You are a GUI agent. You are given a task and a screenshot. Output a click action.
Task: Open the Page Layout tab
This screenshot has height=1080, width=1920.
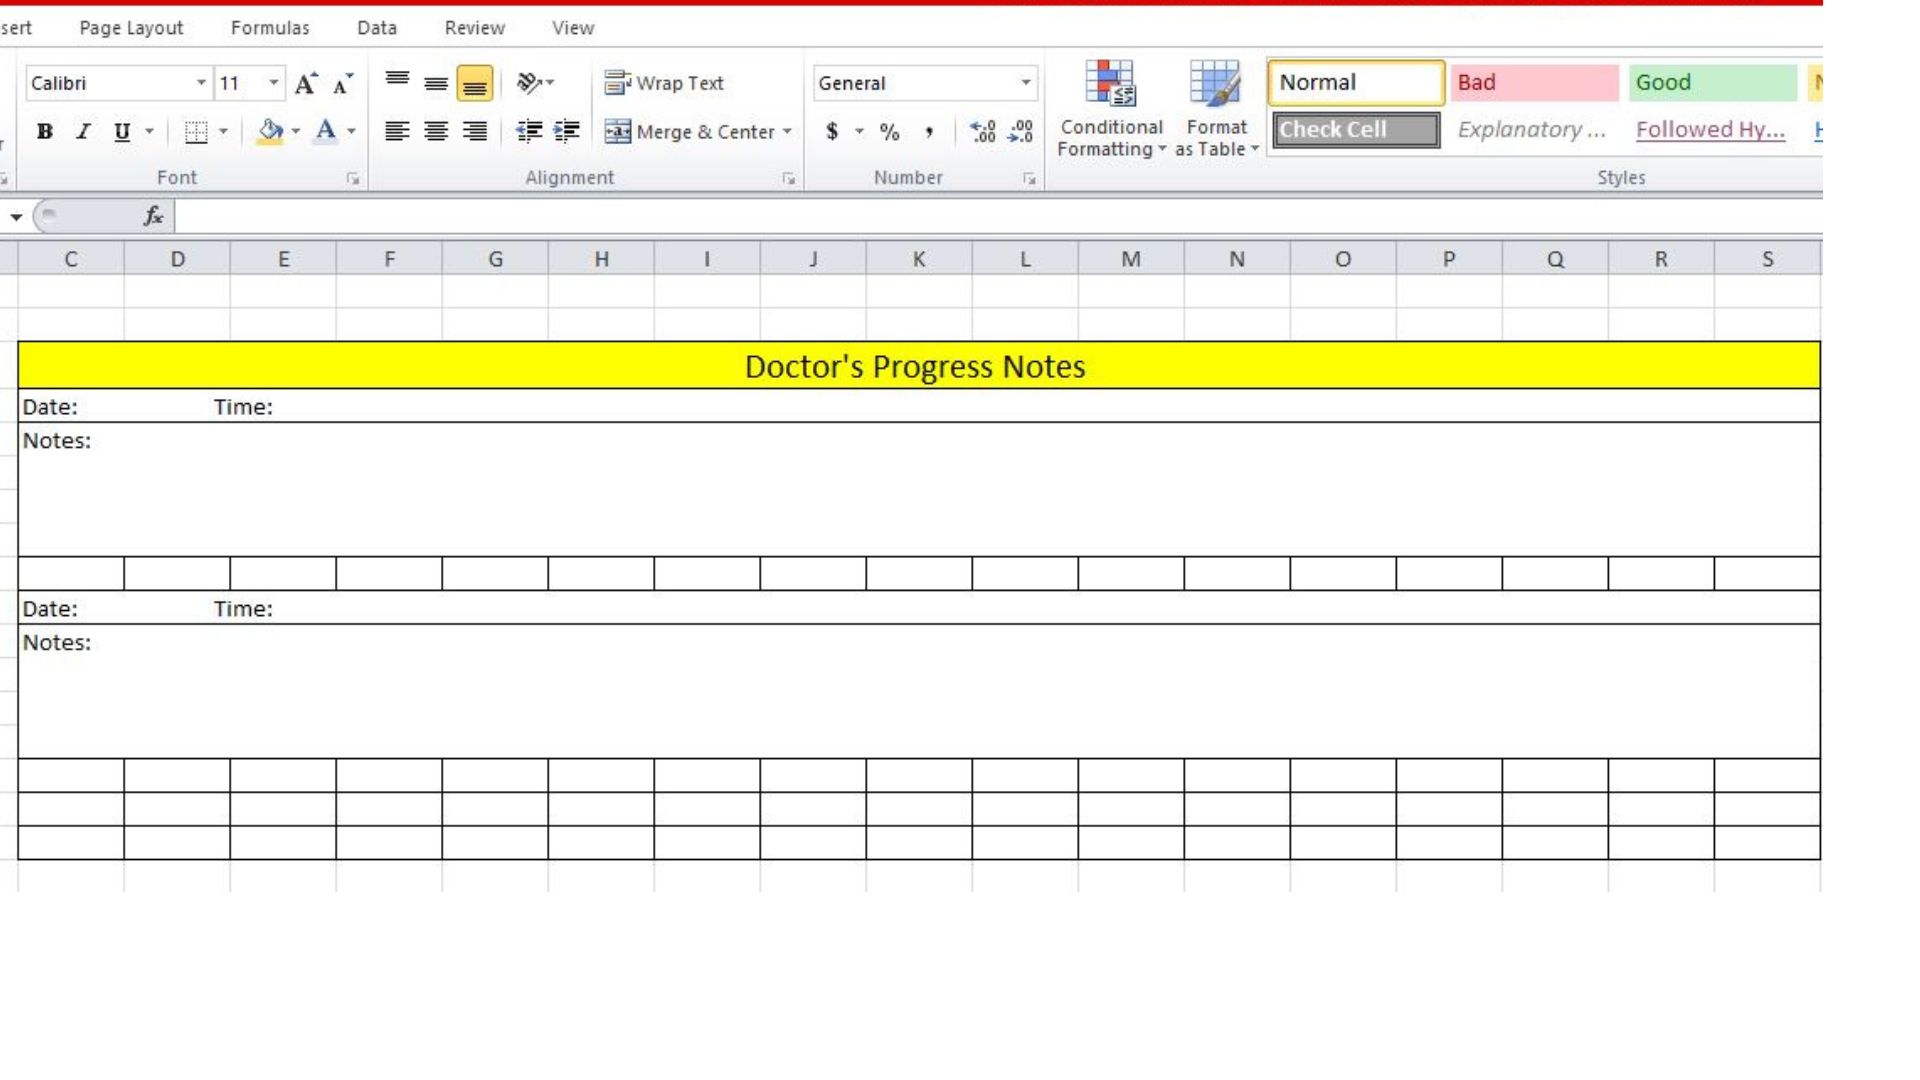[131, 28]
